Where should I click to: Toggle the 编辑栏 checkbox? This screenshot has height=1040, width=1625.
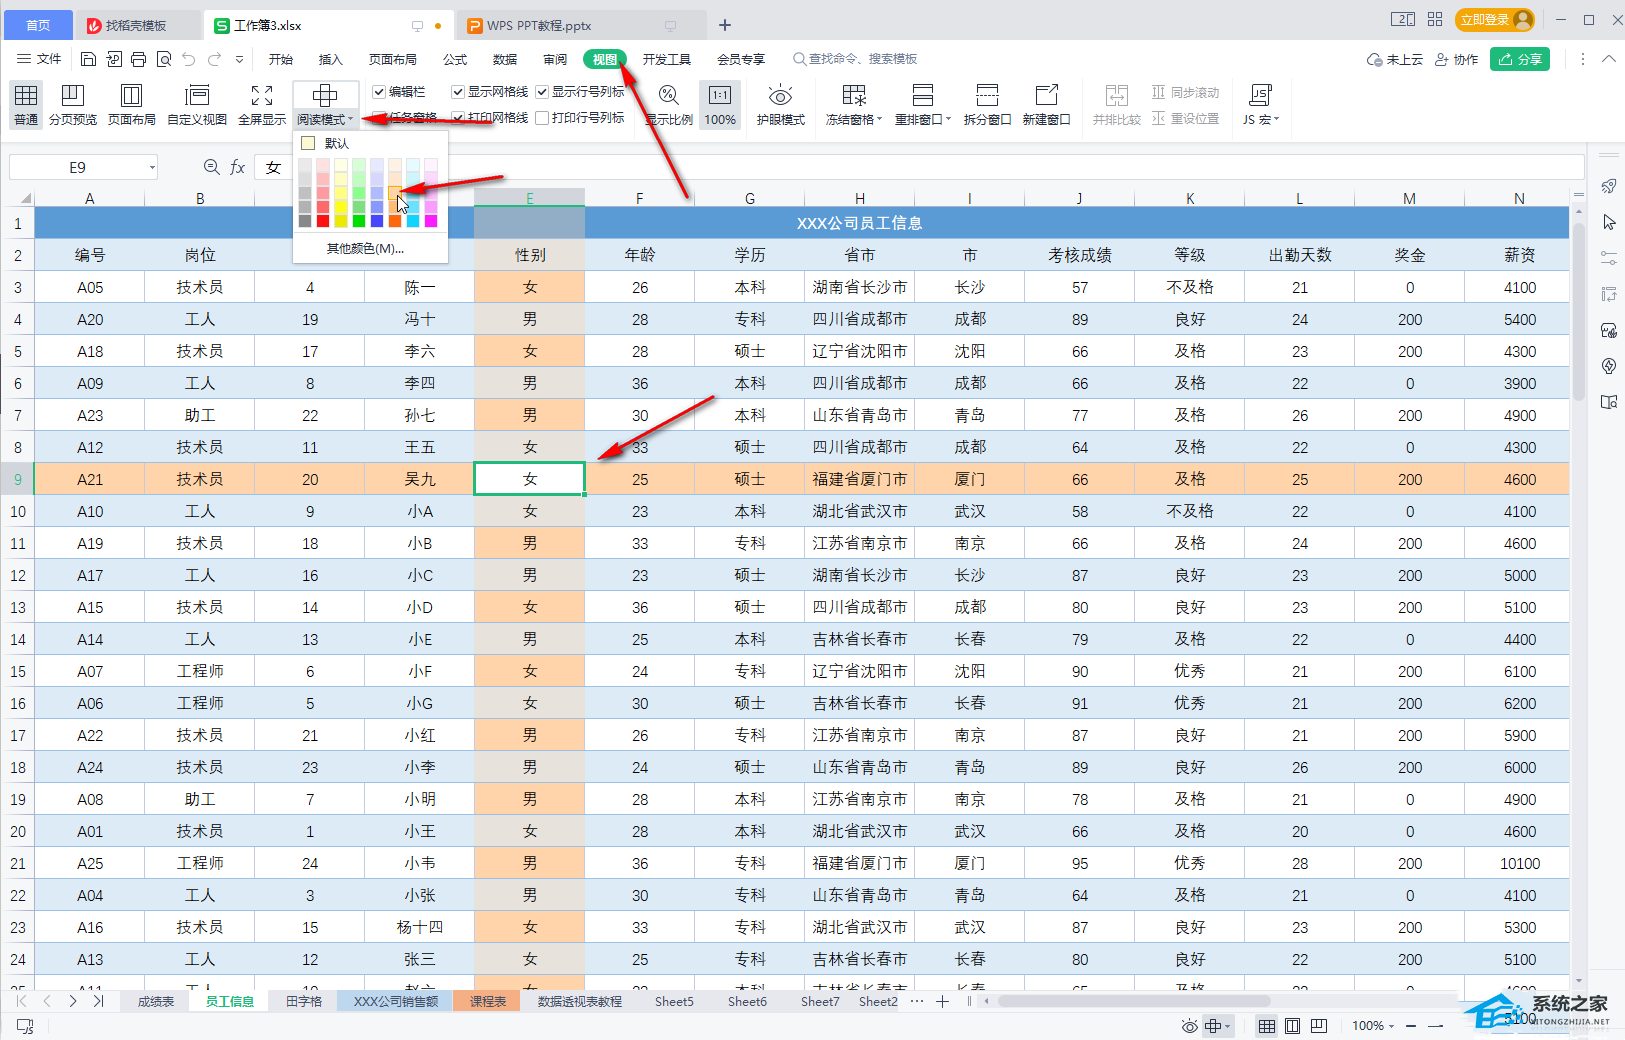pos(380,92)
